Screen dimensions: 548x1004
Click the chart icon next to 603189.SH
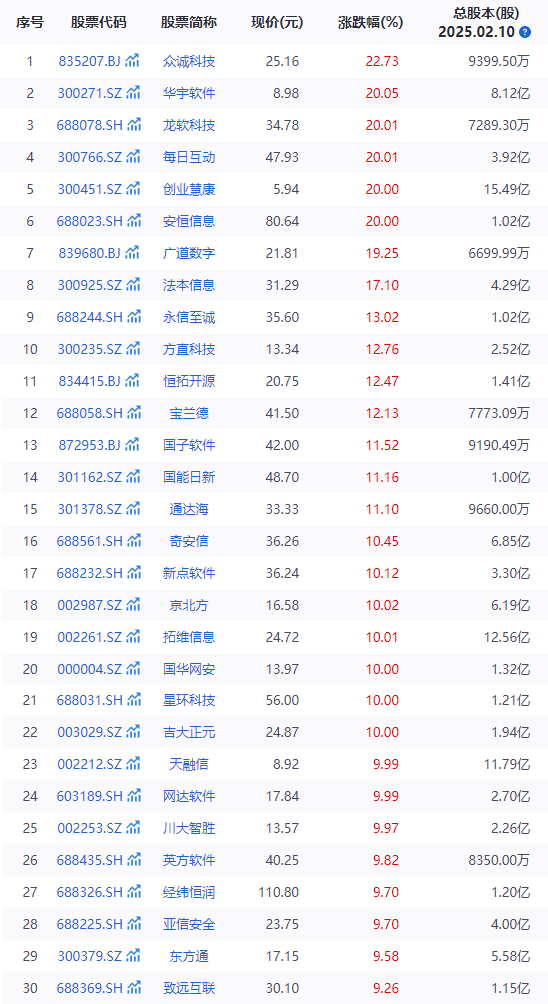[134, 796]
